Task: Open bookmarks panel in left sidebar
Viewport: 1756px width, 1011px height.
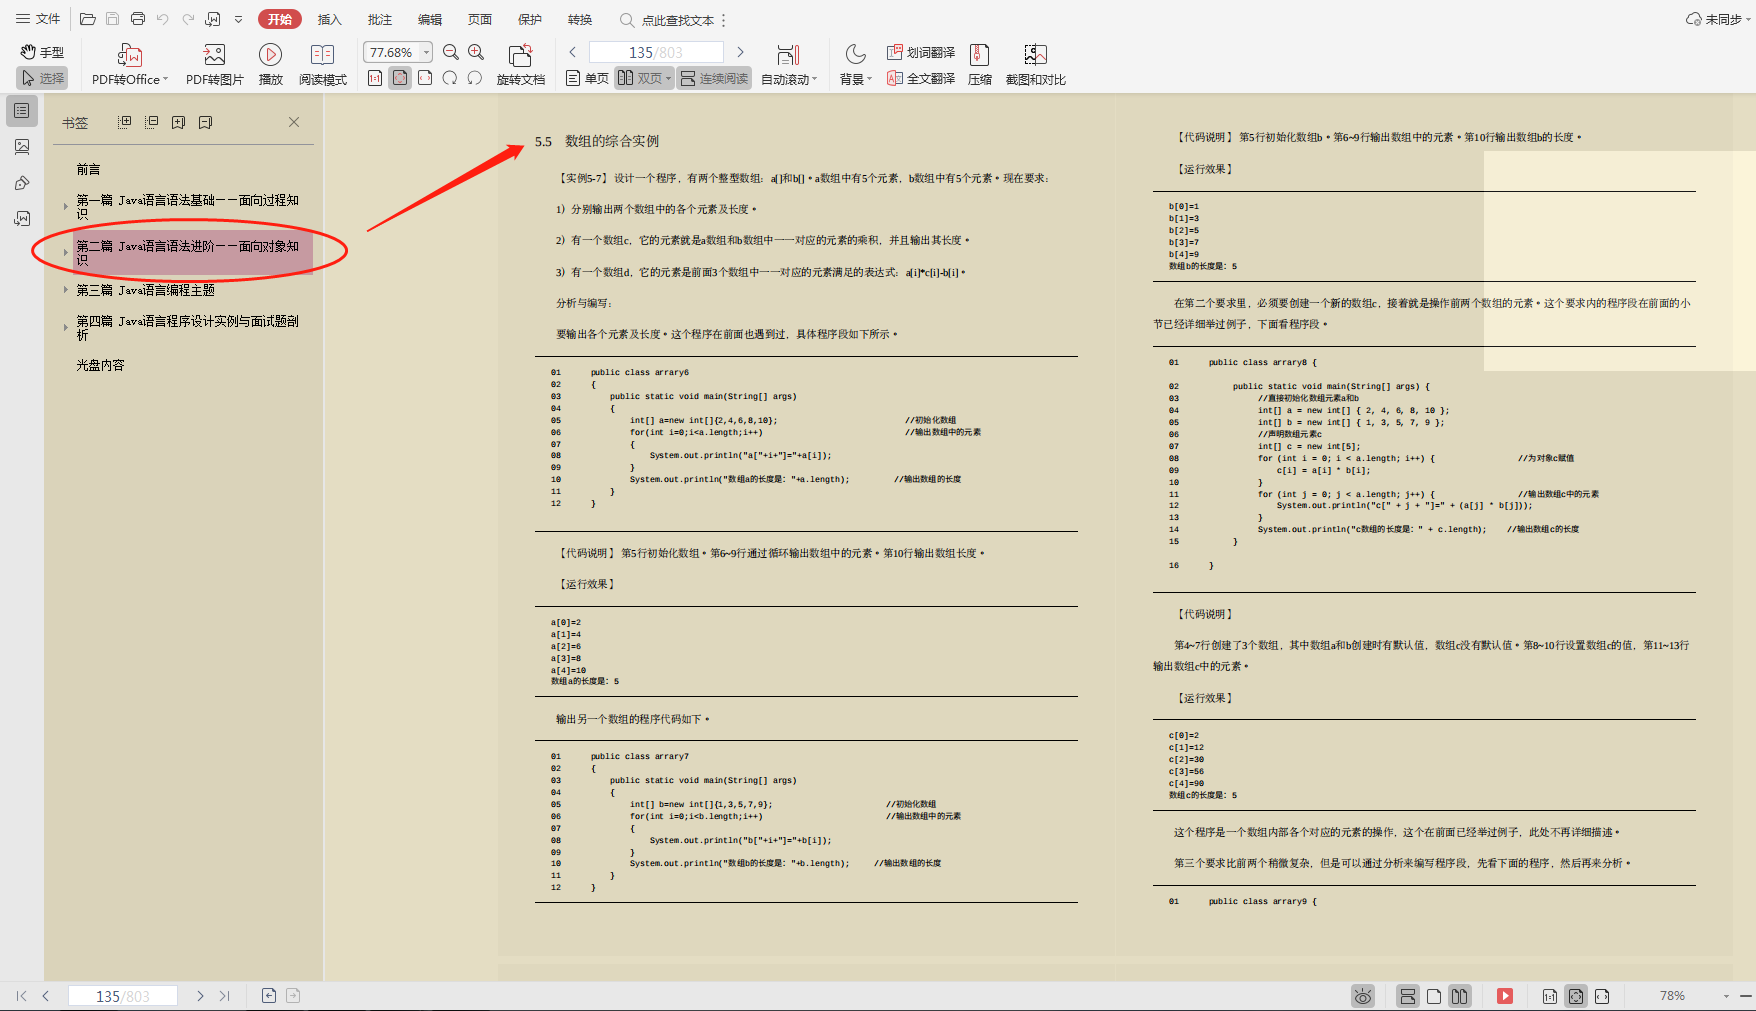Action: (22, 111)
